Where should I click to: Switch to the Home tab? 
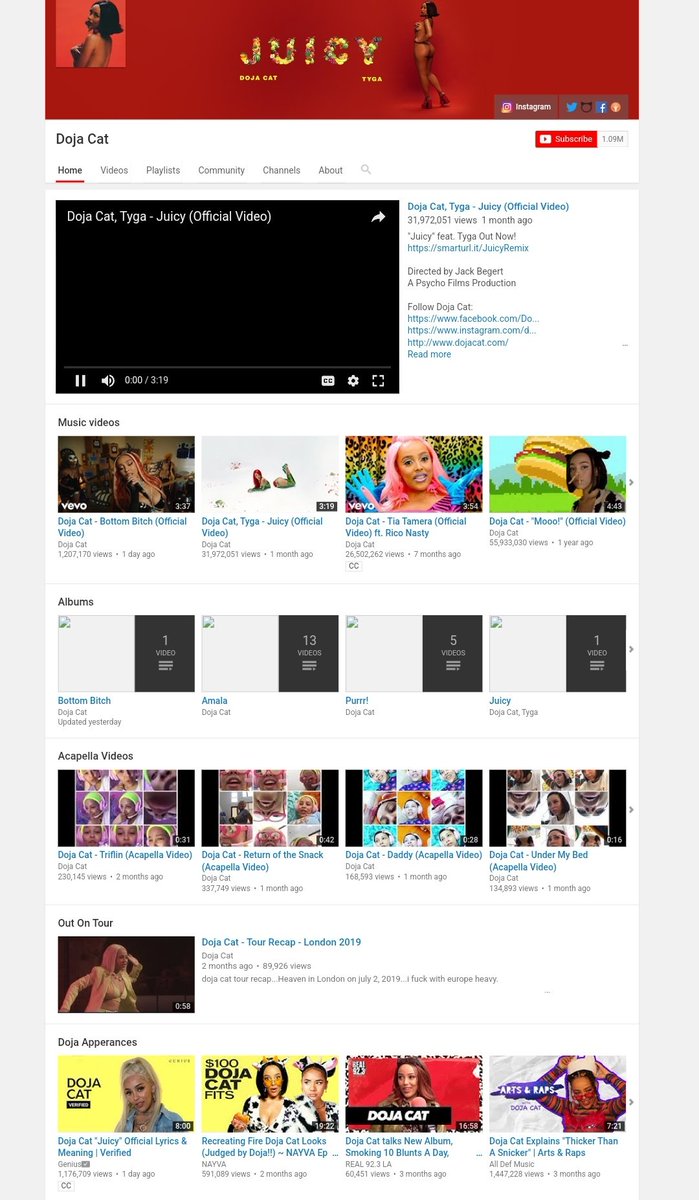click(70, 170)
